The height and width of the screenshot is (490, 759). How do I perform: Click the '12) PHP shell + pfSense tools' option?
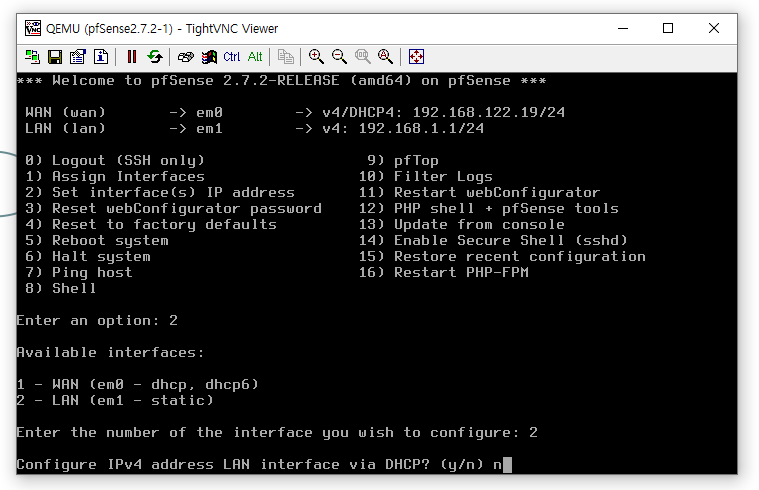click(x=488, y=209)
